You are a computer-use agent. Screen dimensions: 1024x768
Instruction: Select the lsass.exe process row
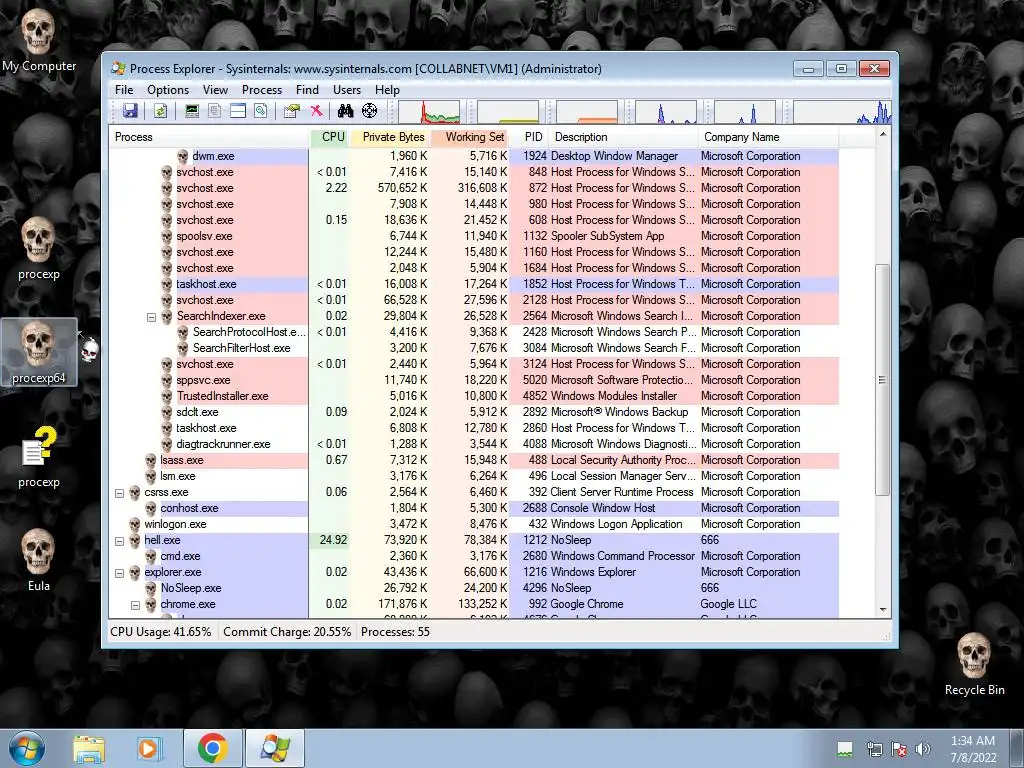[x=474, y=460]
